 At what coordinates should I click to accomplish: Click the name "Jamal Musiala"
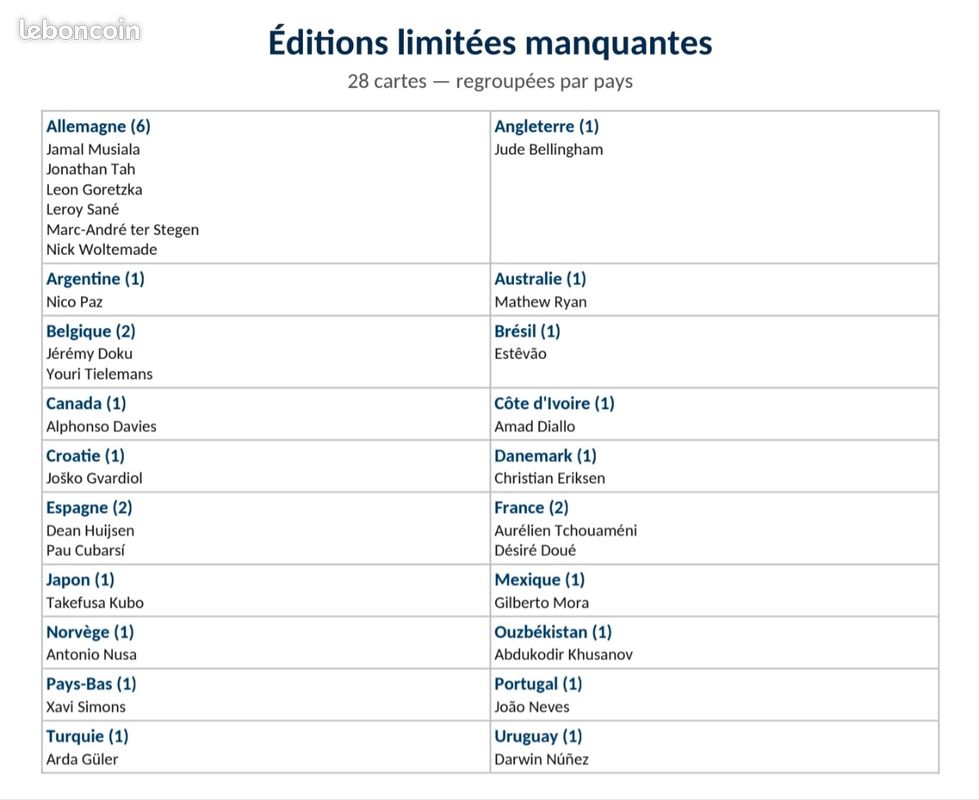(x=93, y=149)
